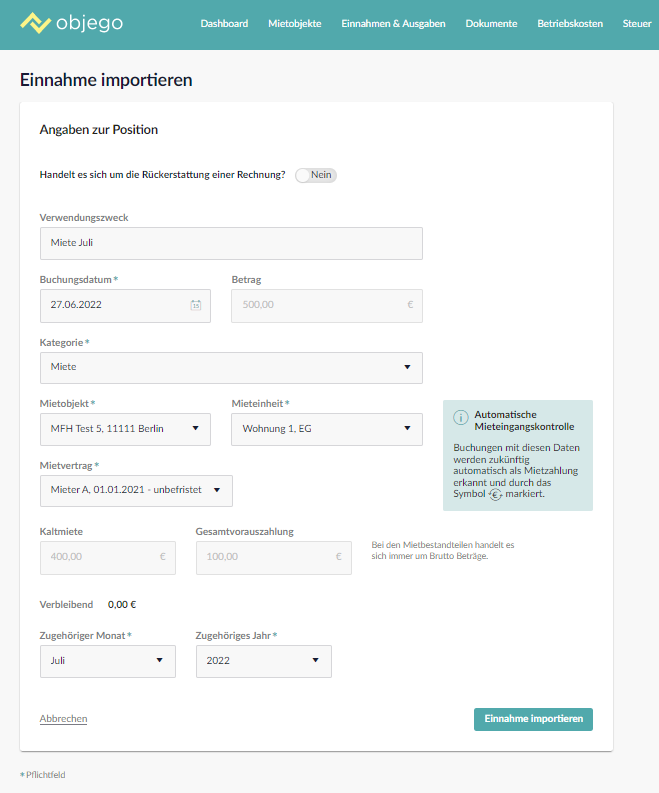Expand the Mietobjekt dropdown MFH Test 5
Screen dimensions: 659x793
[x=125, y=429]
